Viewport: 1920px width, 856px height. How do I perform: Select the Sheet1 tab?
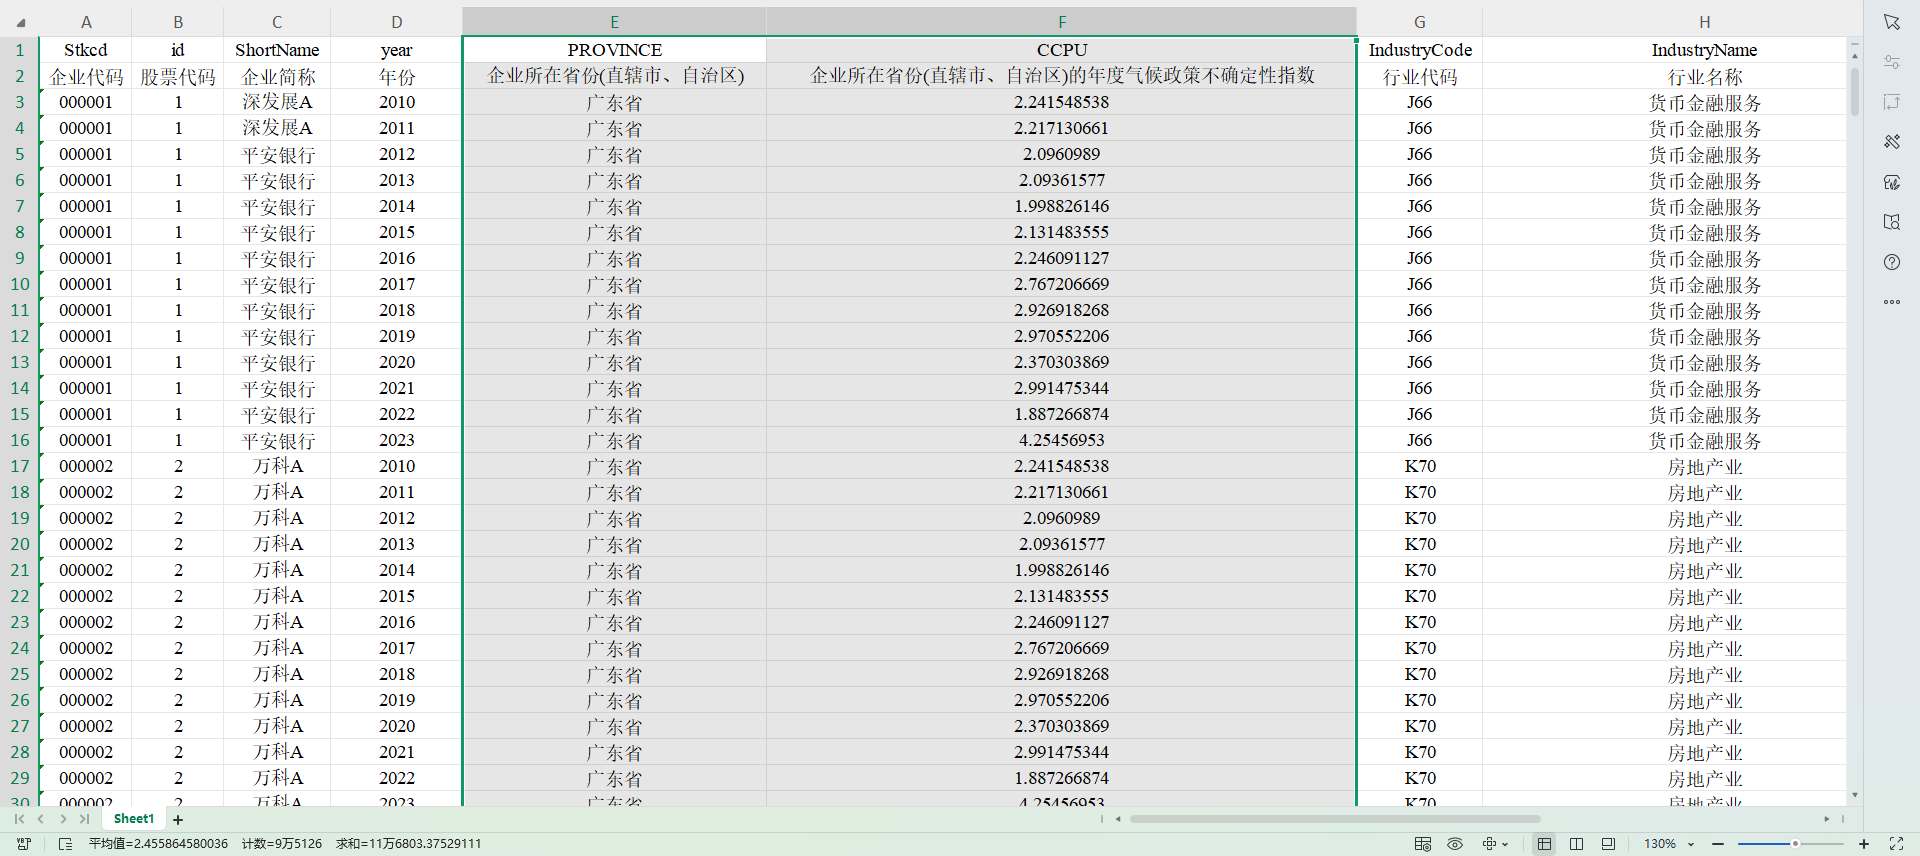tap(134, 819)
